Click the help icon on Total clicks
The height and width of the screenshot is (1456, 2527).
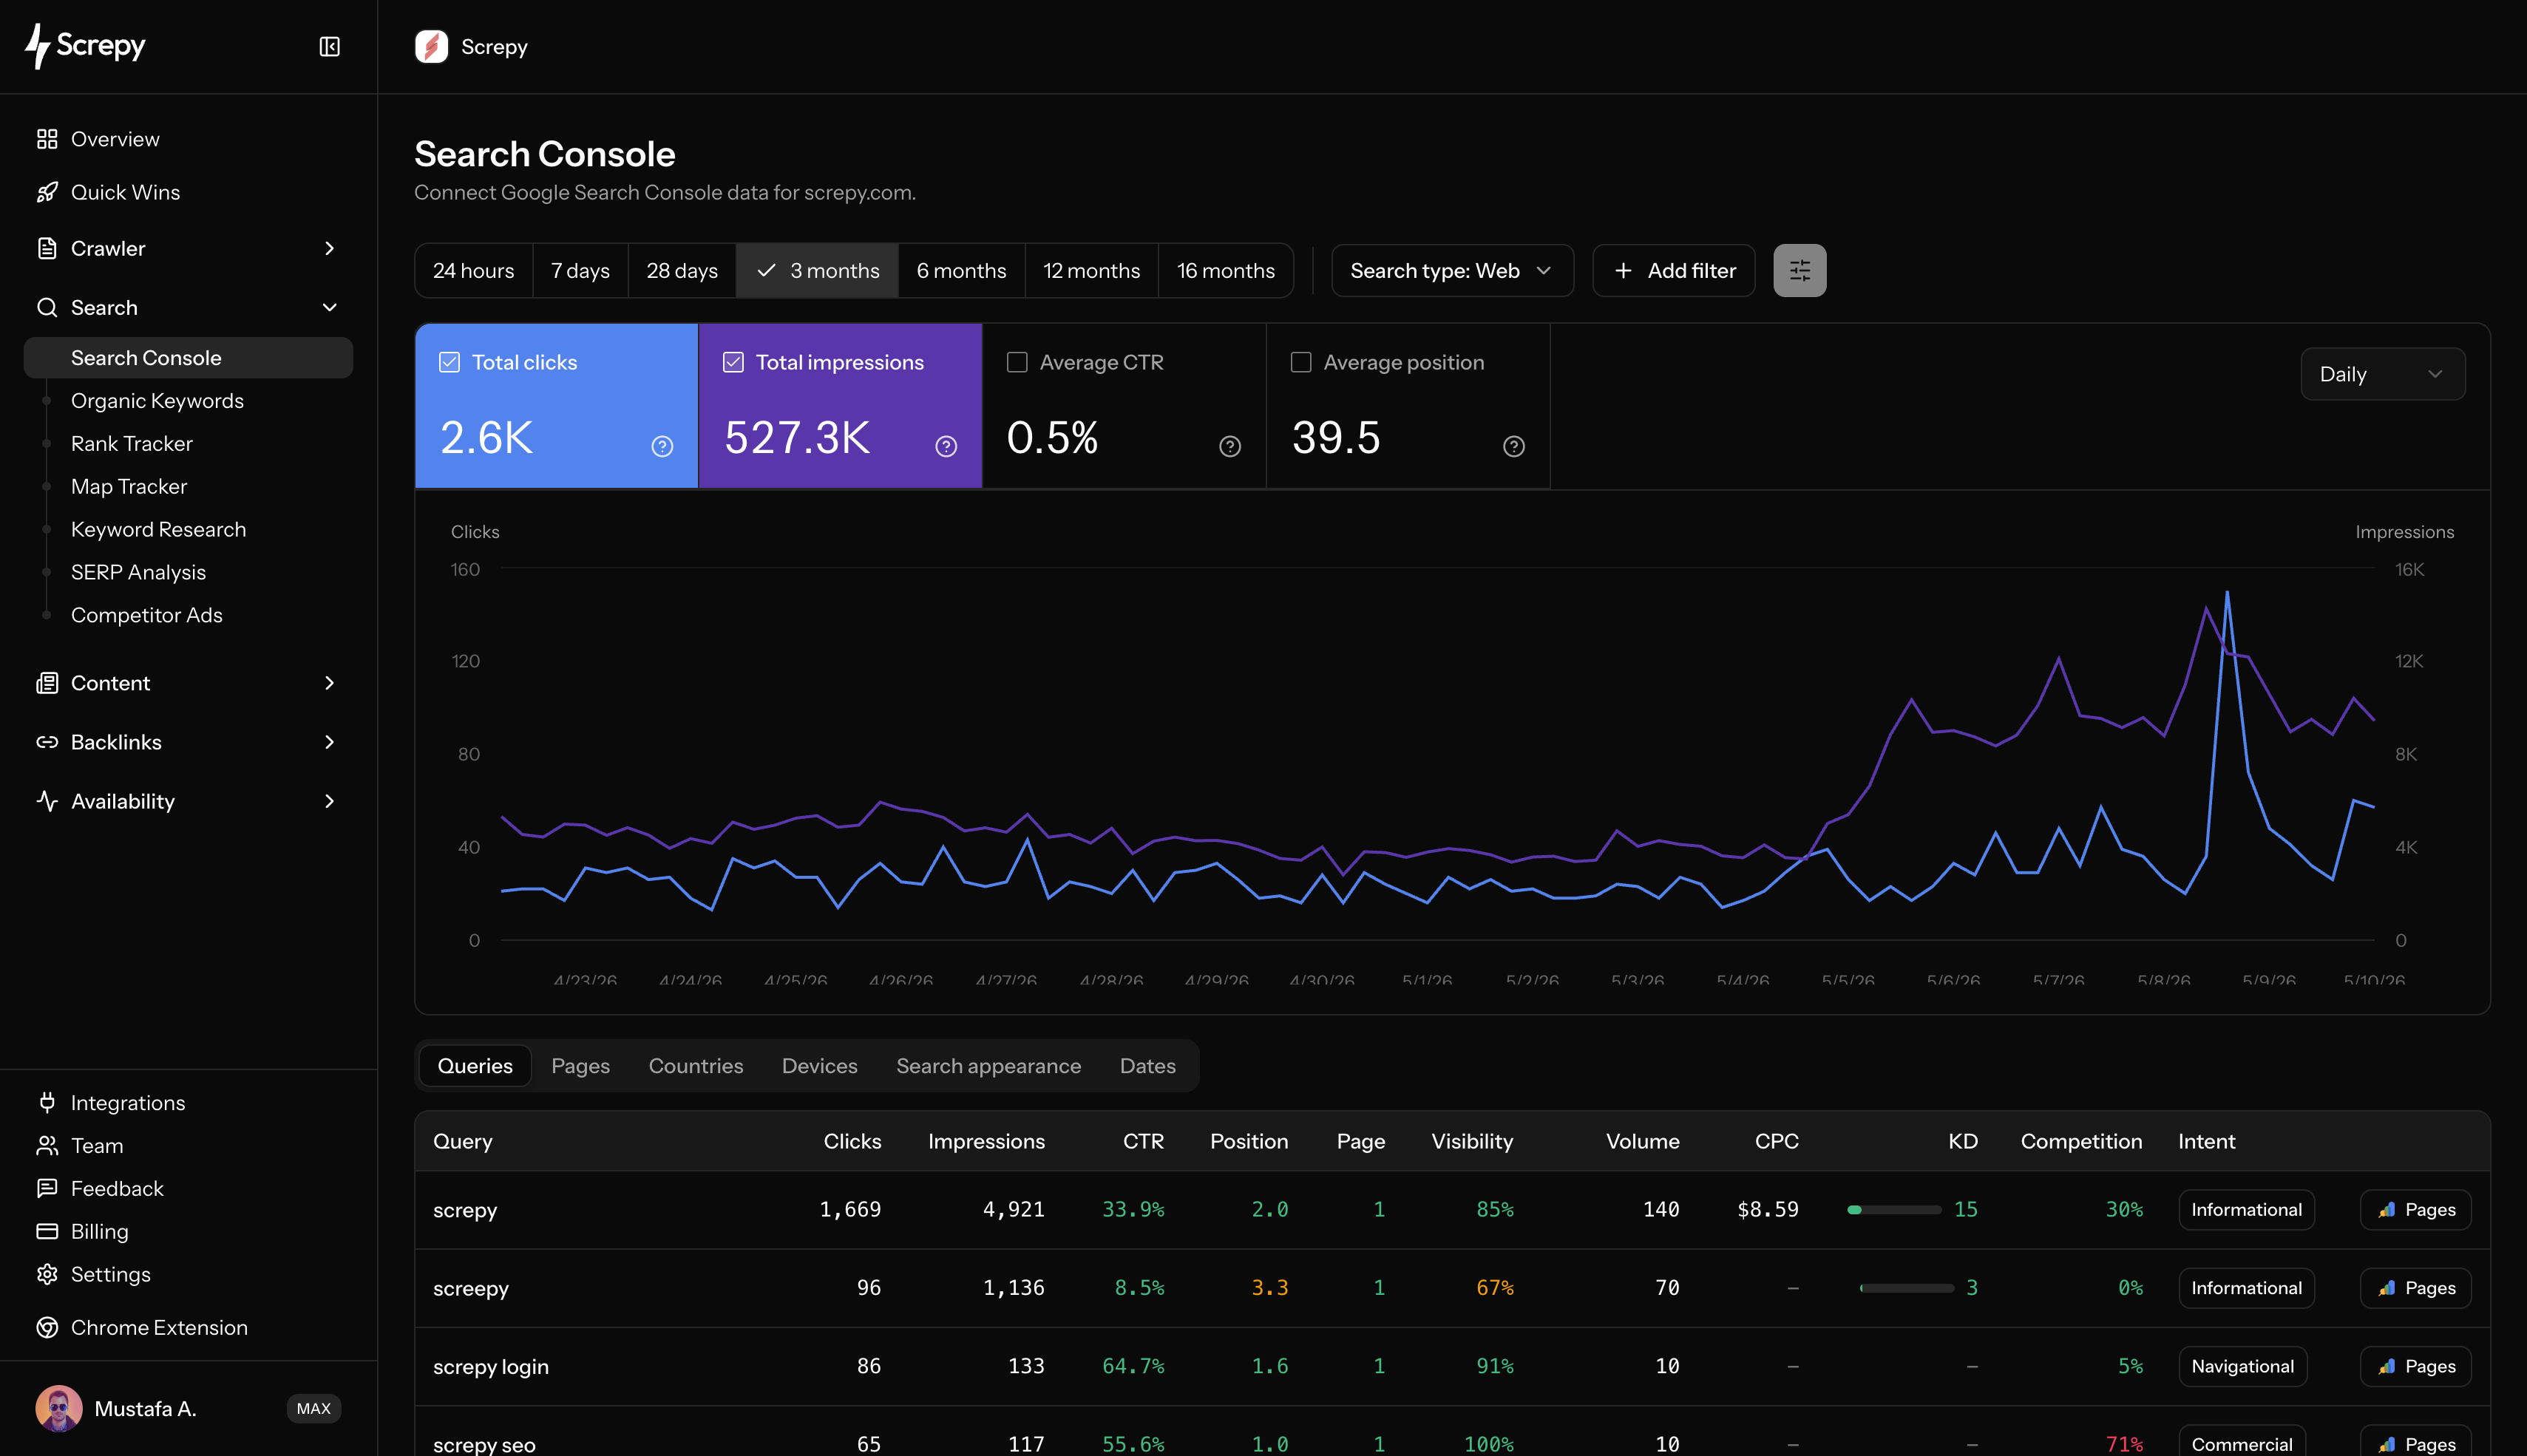coord(662,446)
